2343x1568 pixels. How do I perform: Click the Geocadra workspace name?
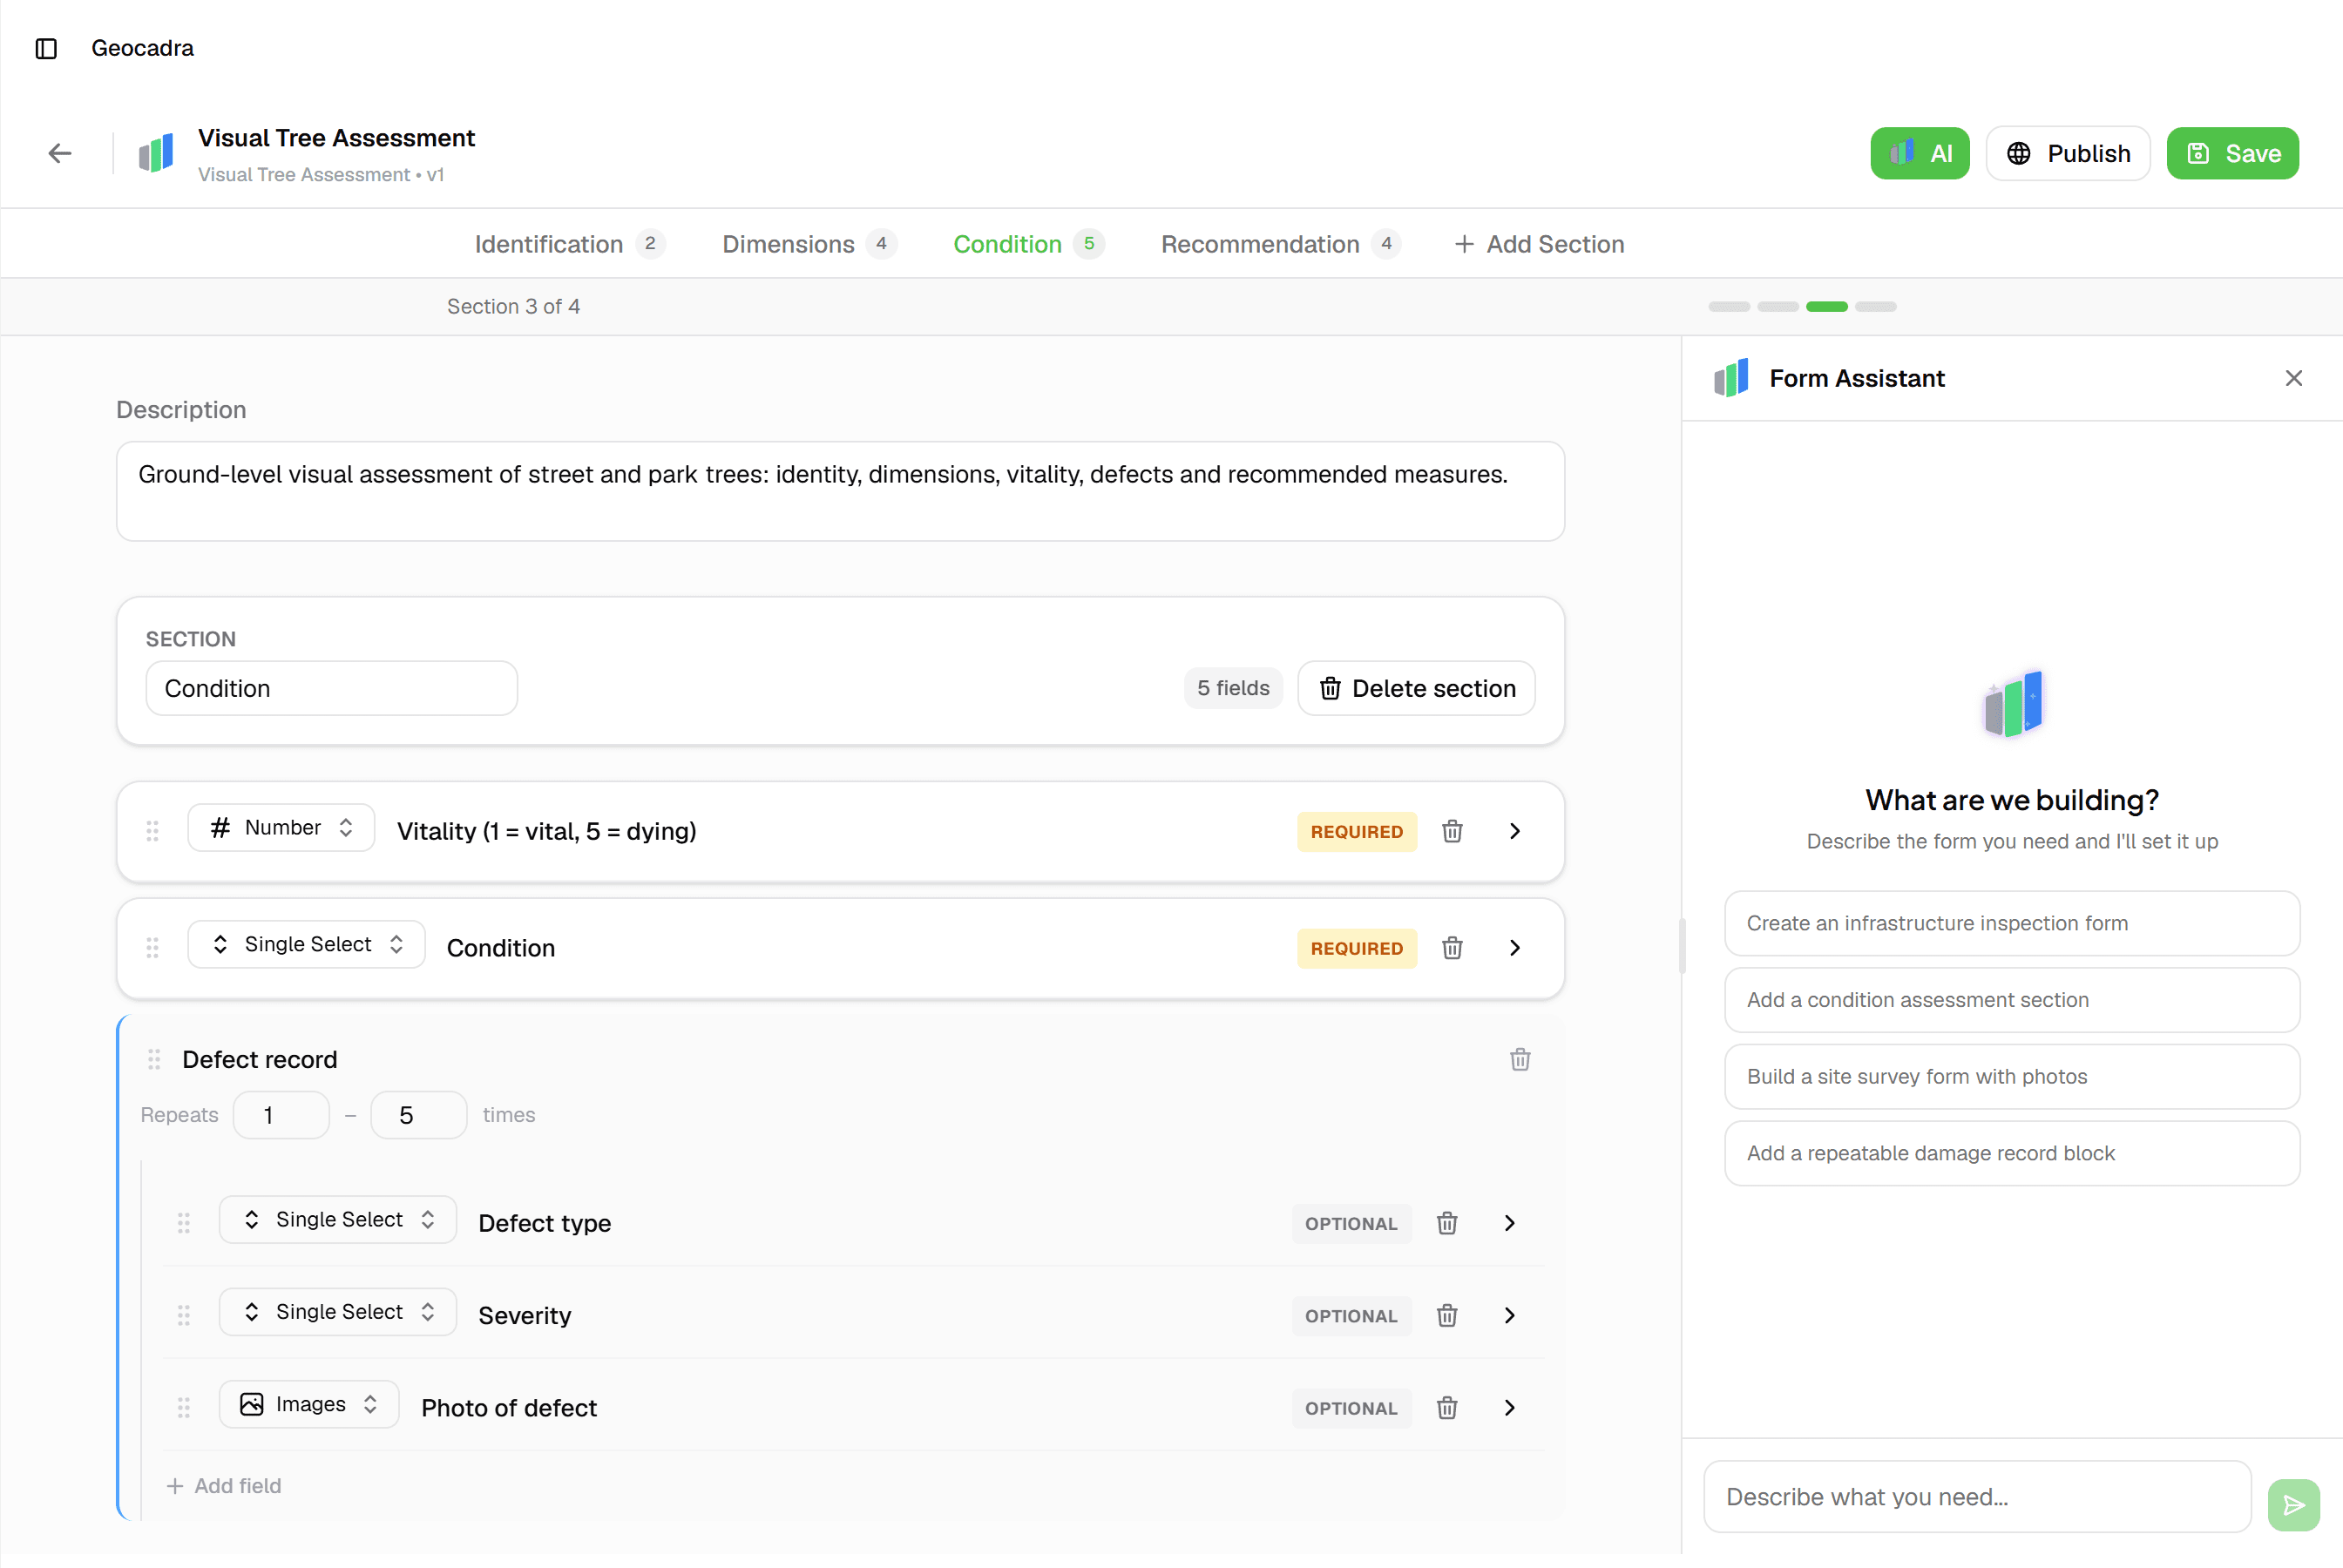coord(142,48)
